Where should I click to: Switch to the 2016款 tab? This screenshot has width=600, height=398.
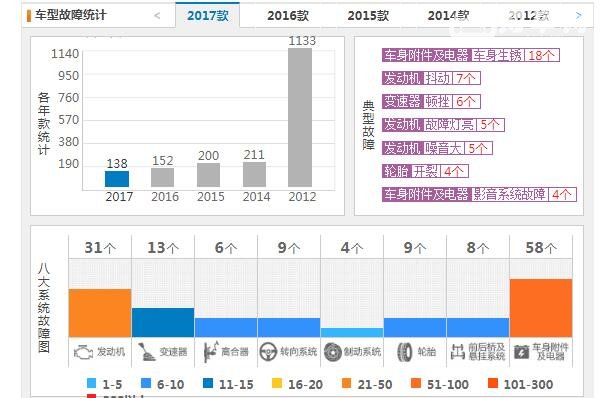point(288,16)
